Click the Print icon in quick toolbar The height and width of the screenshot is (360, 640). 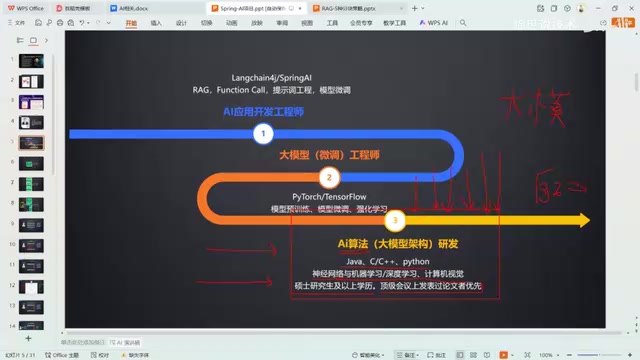pyautogui.click(x=60, y=23)
